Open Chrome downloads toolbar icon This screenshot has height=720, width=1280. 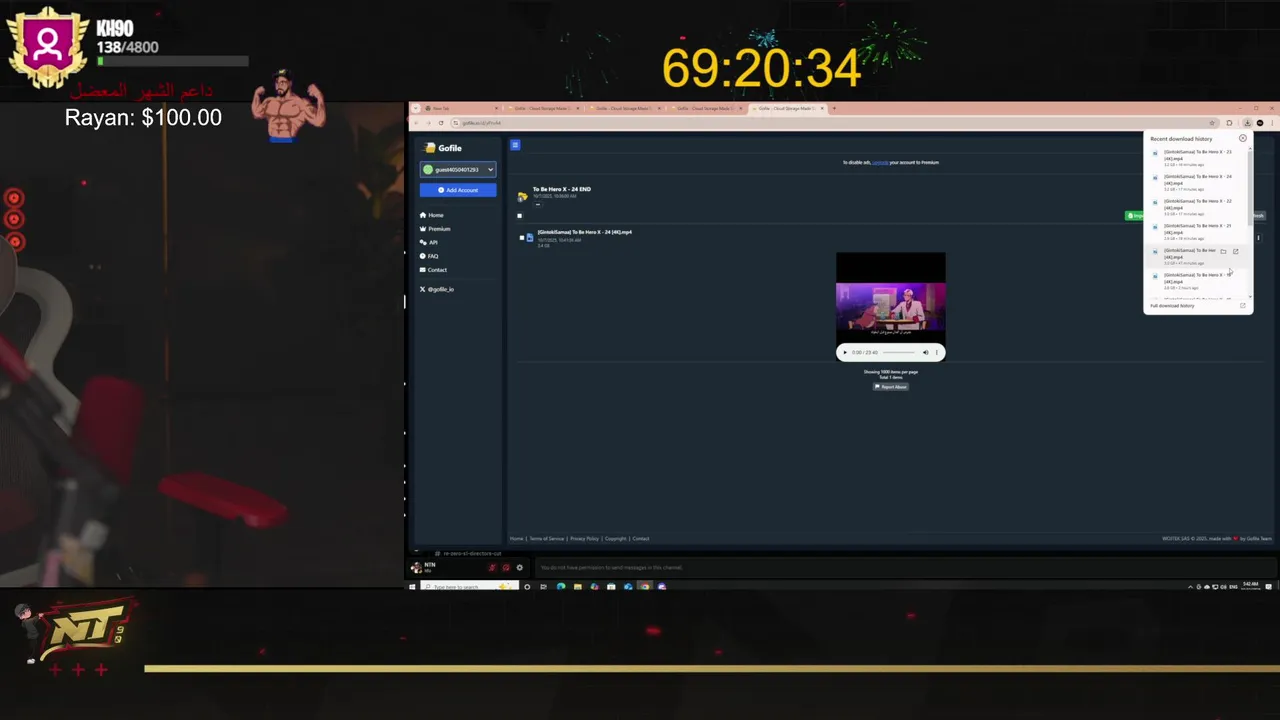pos(1247,123)
